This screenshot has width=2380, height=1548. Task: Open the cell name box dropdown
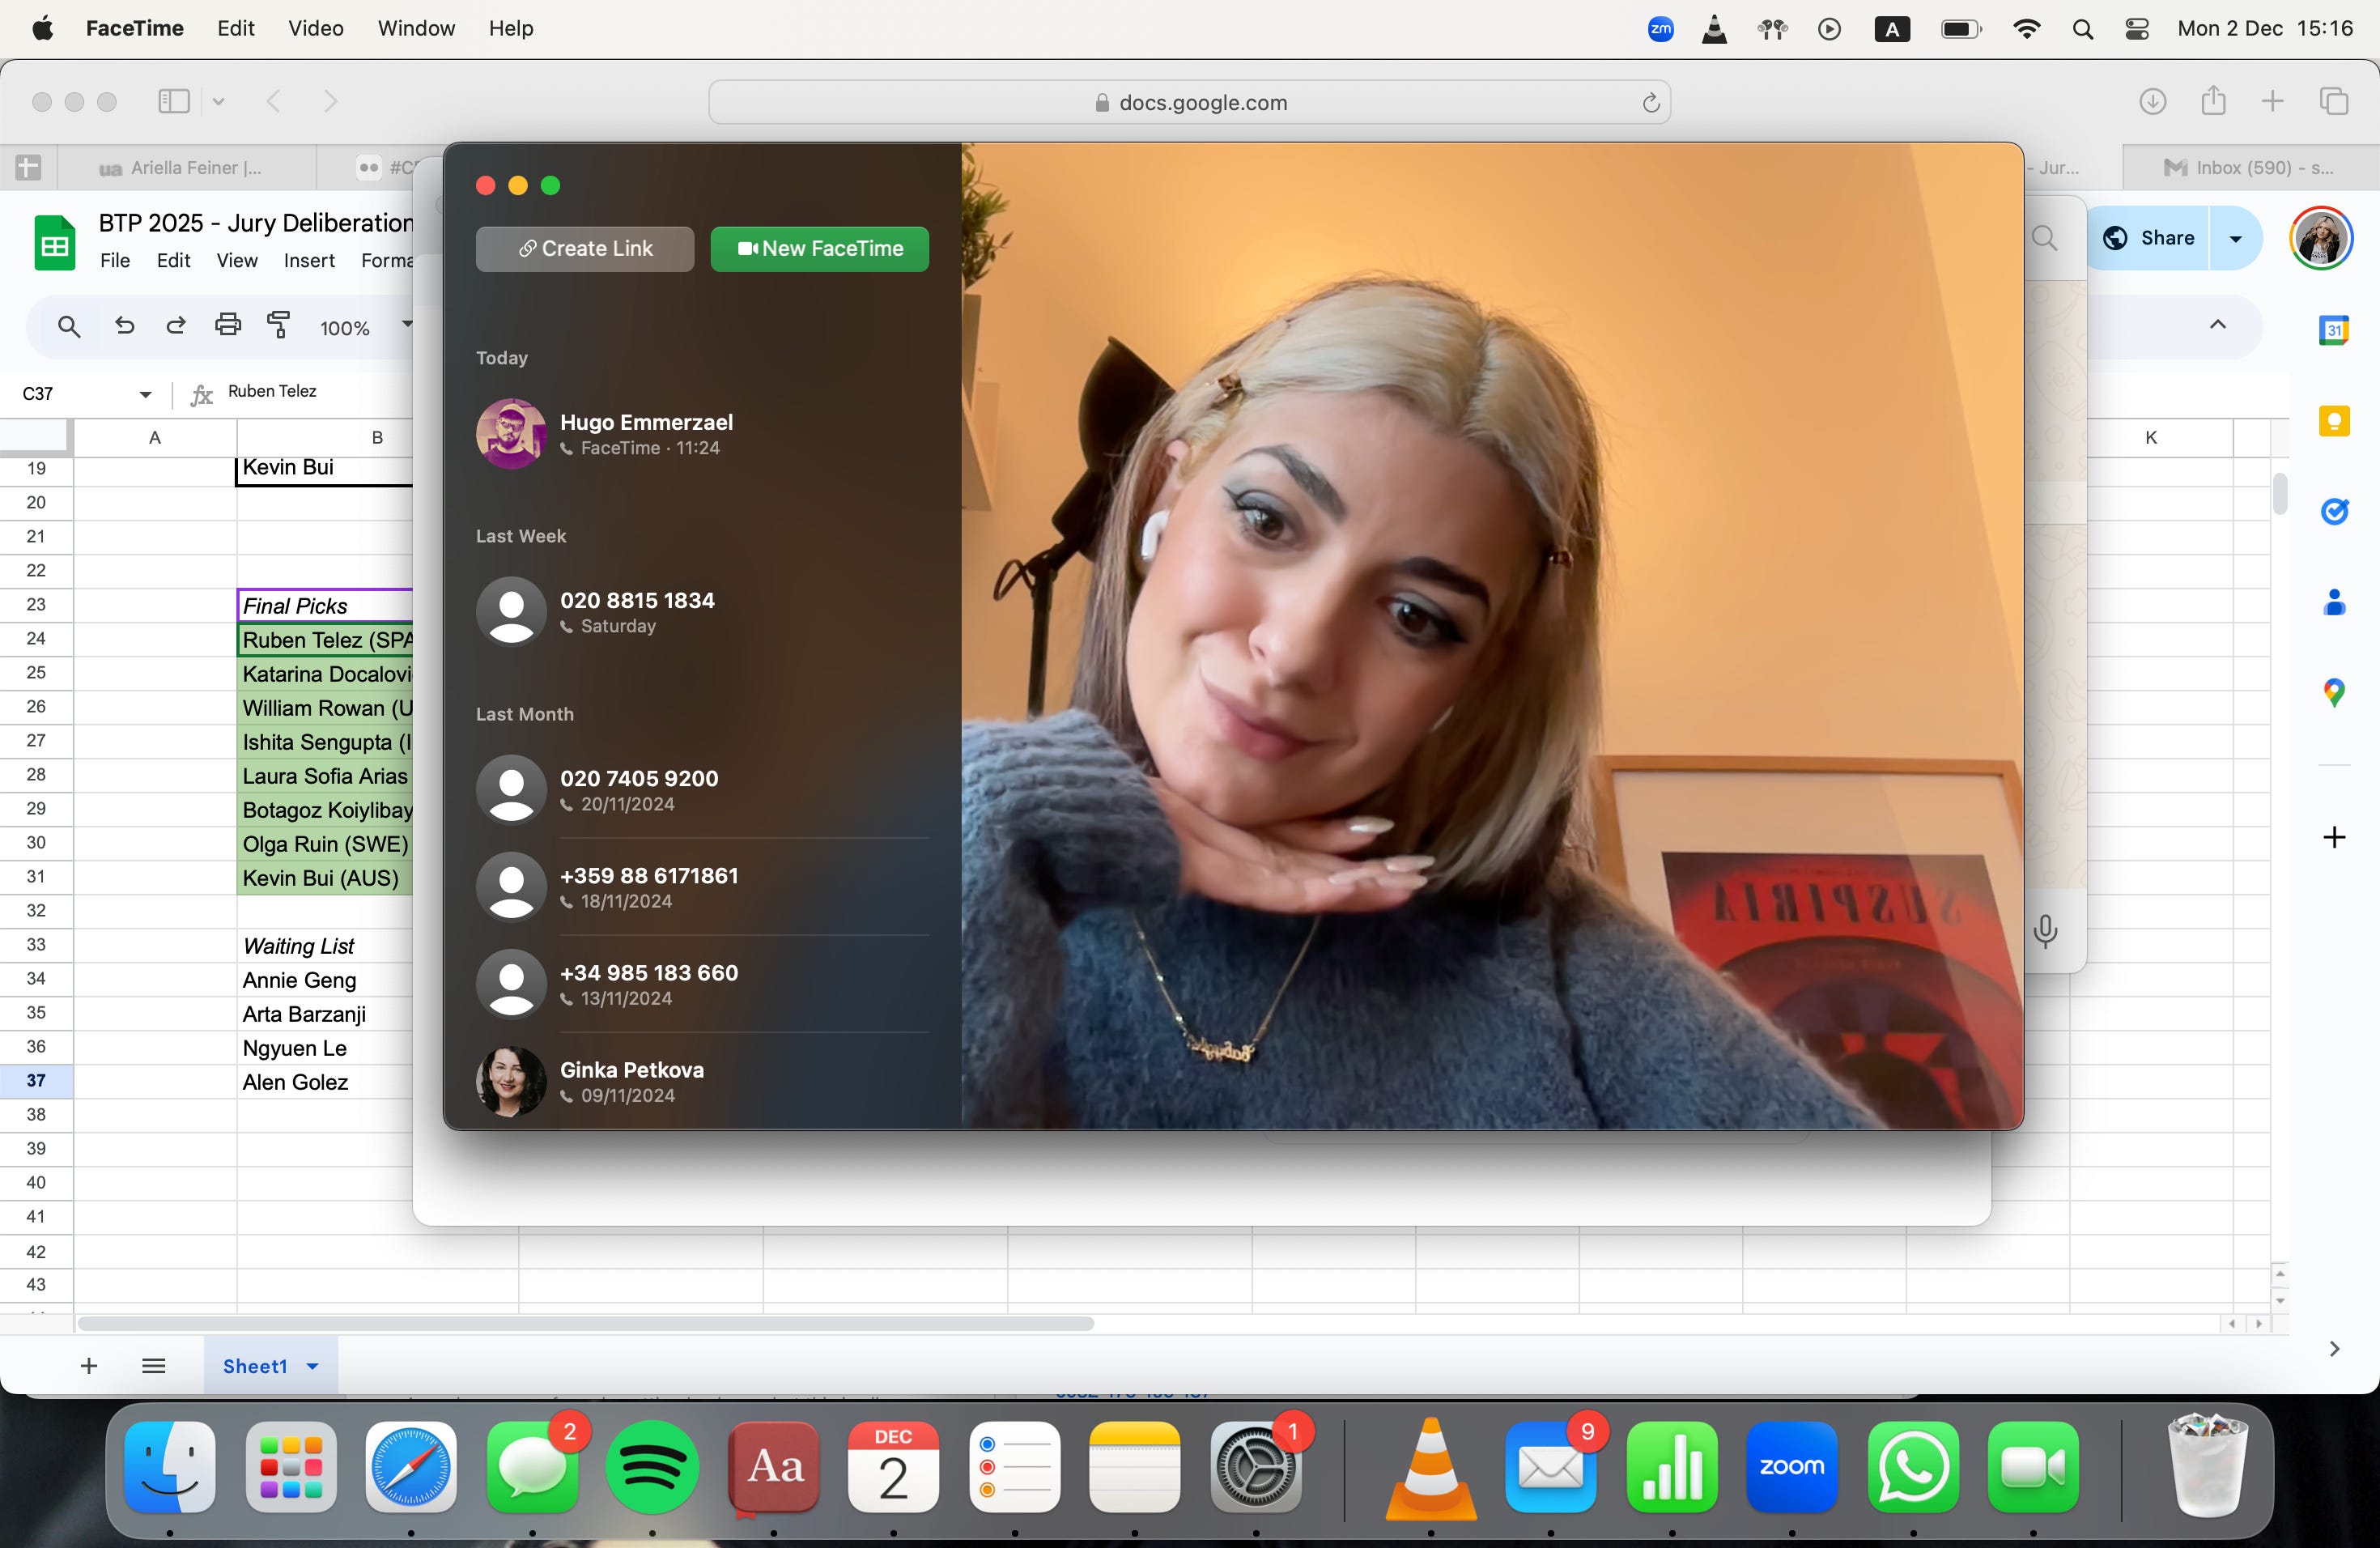146,394
